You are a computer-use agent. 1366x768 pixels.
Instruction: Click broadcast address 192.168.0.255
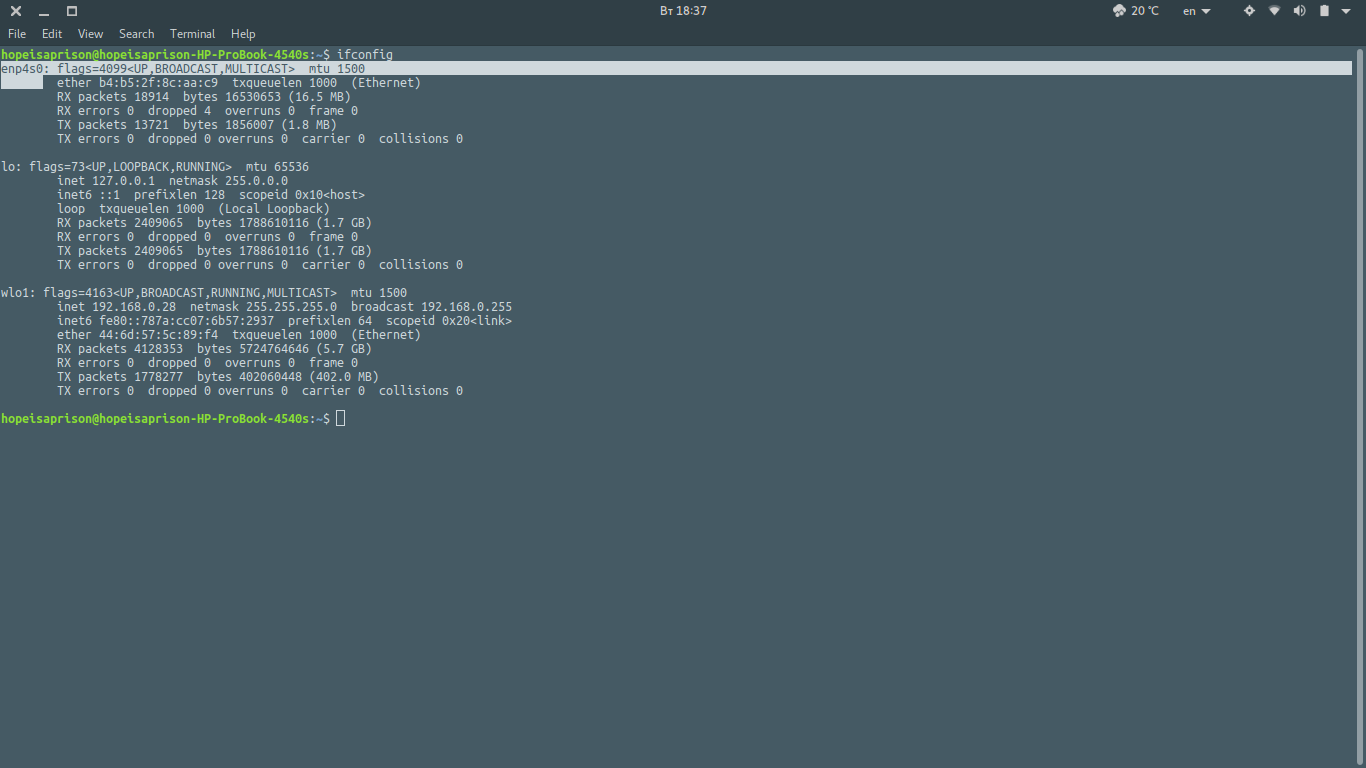coord(466,306)
